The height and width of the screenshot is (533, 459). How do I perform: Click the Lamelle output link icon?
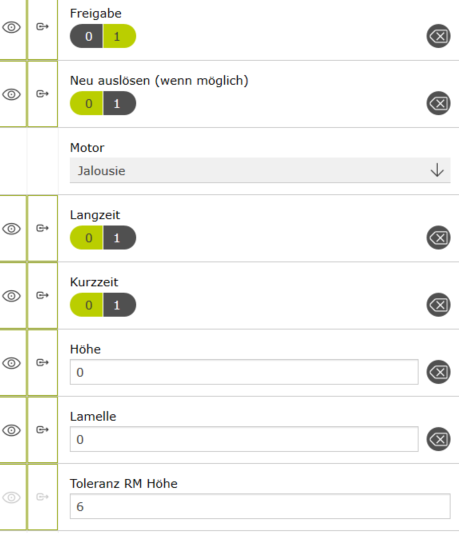[42, 430]
